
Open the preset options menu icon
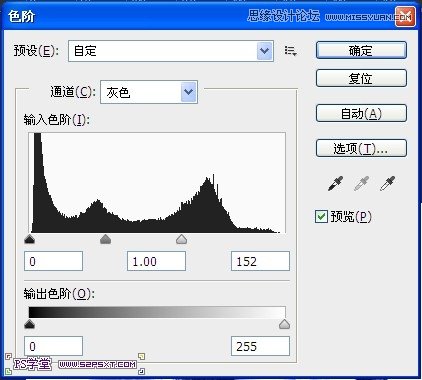click(291, 51)
